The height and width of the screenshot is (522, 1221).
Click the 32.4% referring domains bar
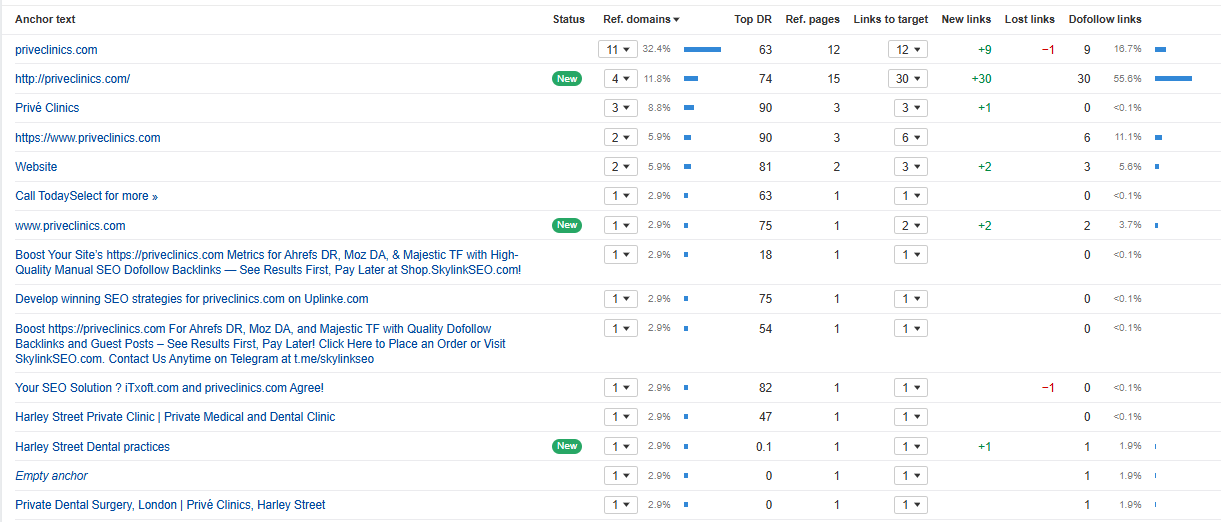pos(702,49)
